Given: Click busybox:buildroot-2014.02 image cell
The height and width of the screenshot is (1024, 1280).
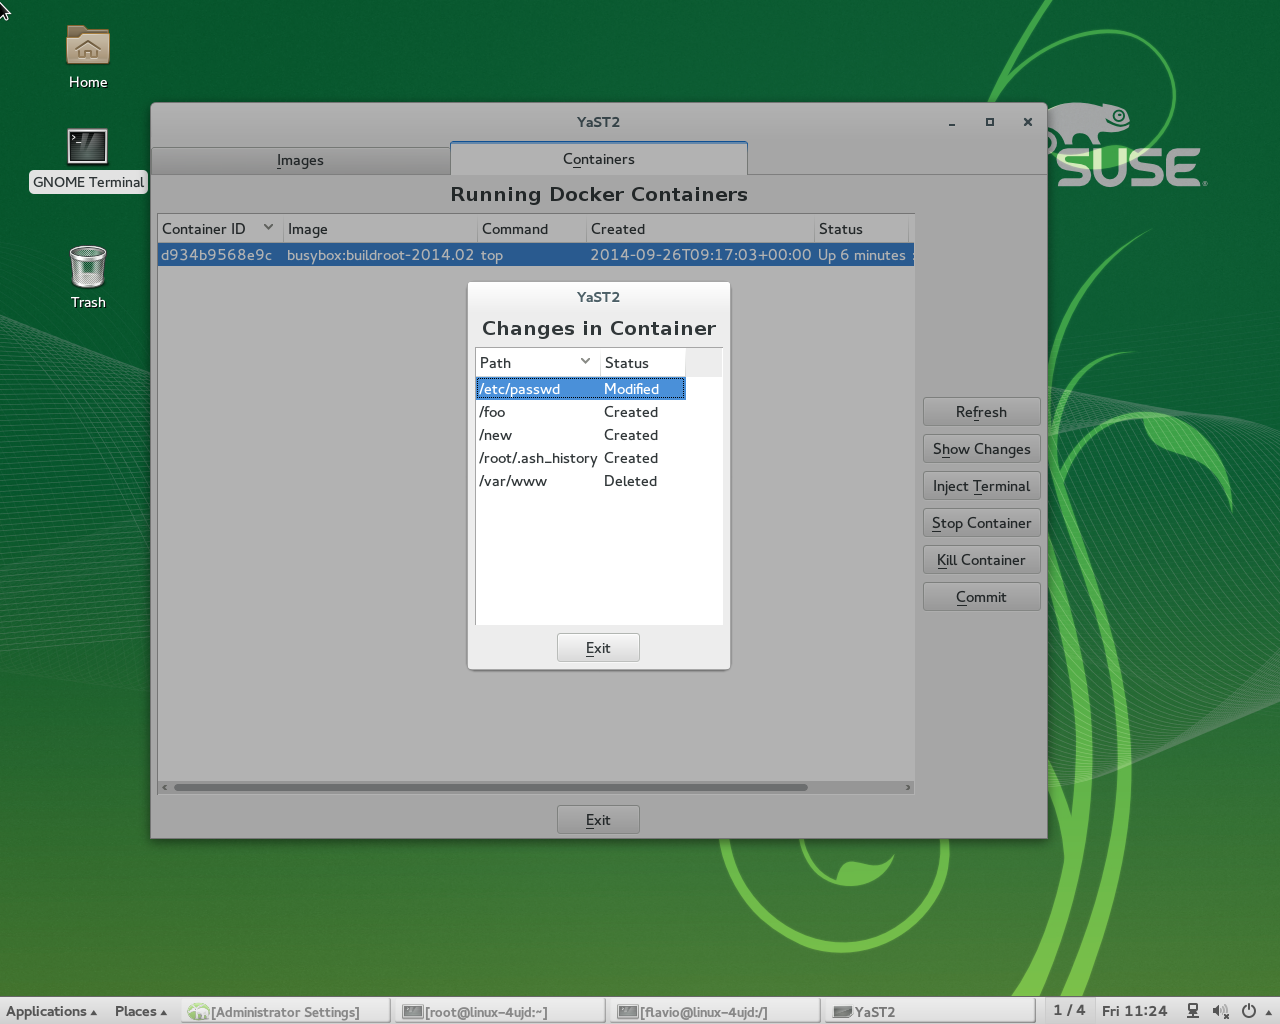Looking at the screenshot, I should (x=380, y=255).
